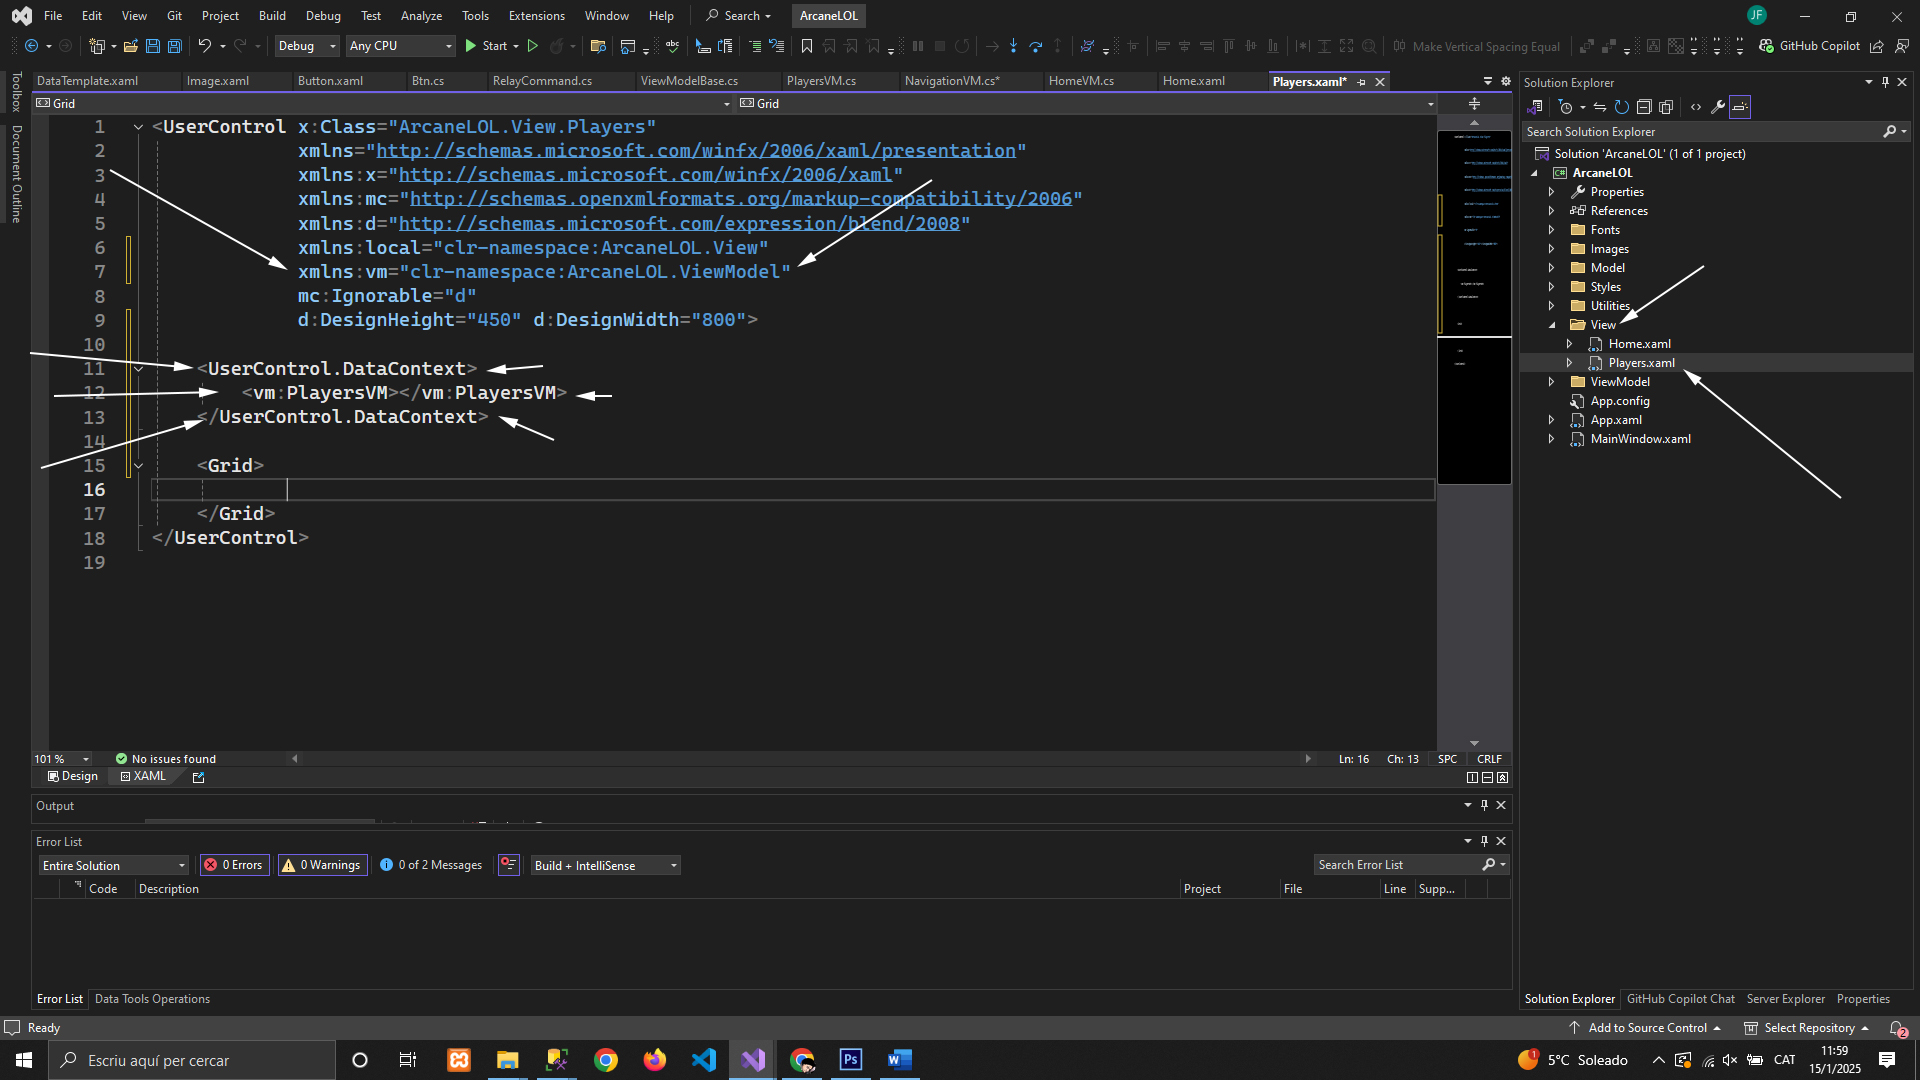Switch to the HomeVM.cs tab
The width and height of the screenshot is (1920, 1080).
point(1081,81)
